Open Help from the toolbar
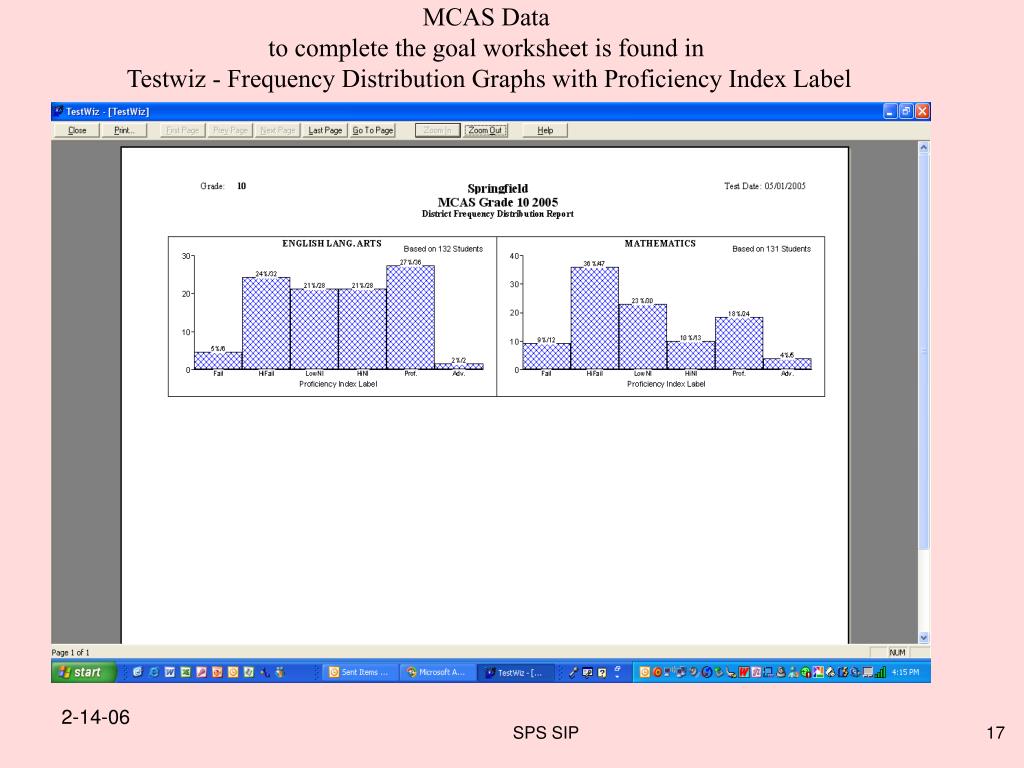 (x=545, y=131)
